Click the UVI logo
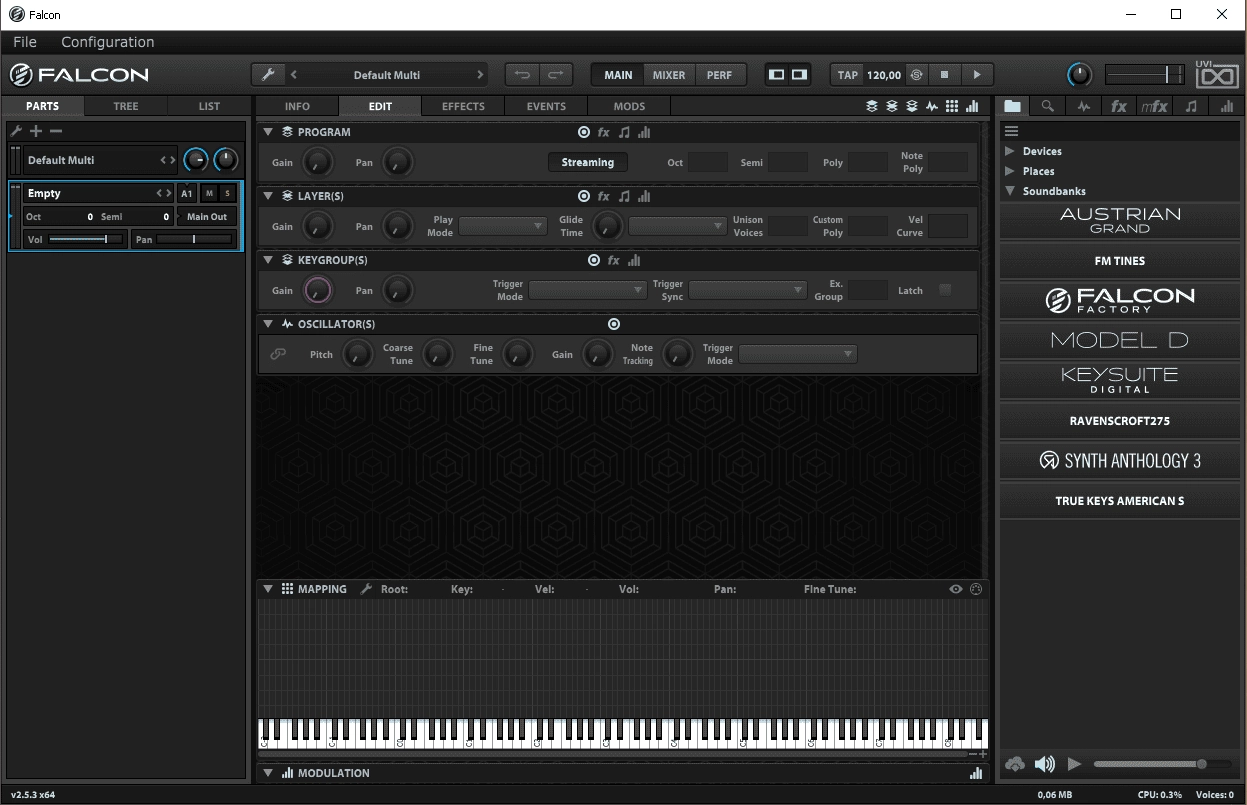The width and height of the screenshot is (1247, 805). [1216, 74]
